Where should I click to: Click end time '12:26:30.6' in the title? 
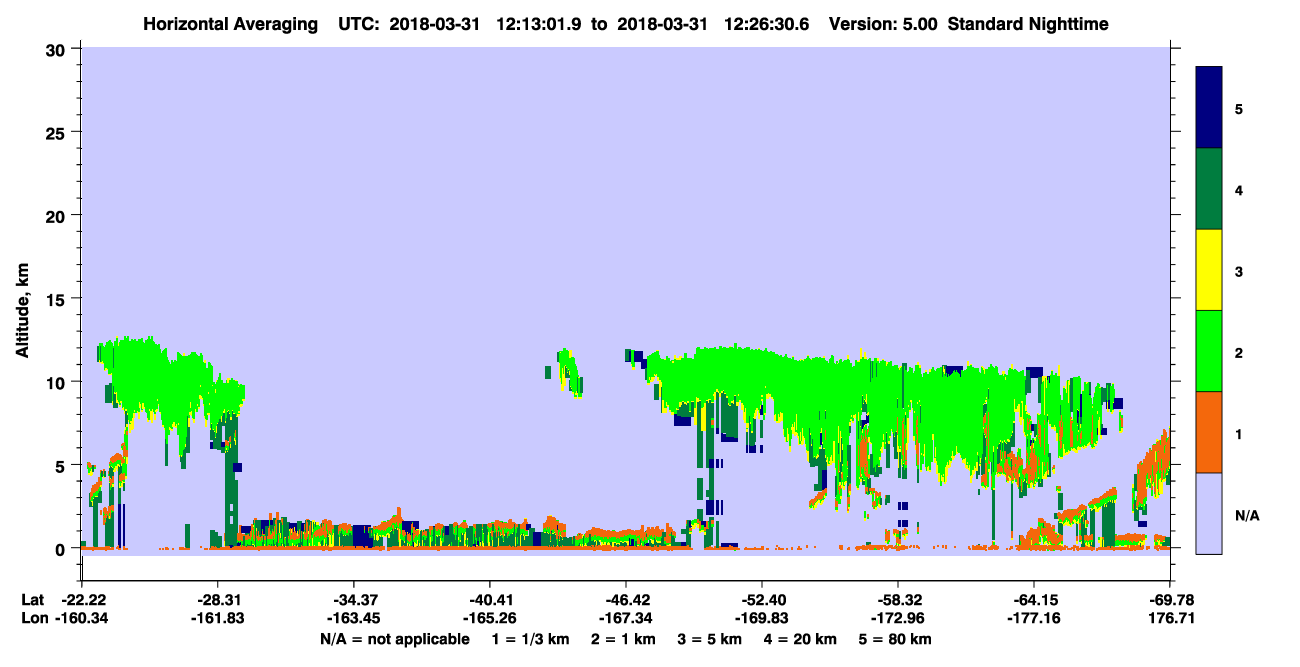(x=769, y=24)
